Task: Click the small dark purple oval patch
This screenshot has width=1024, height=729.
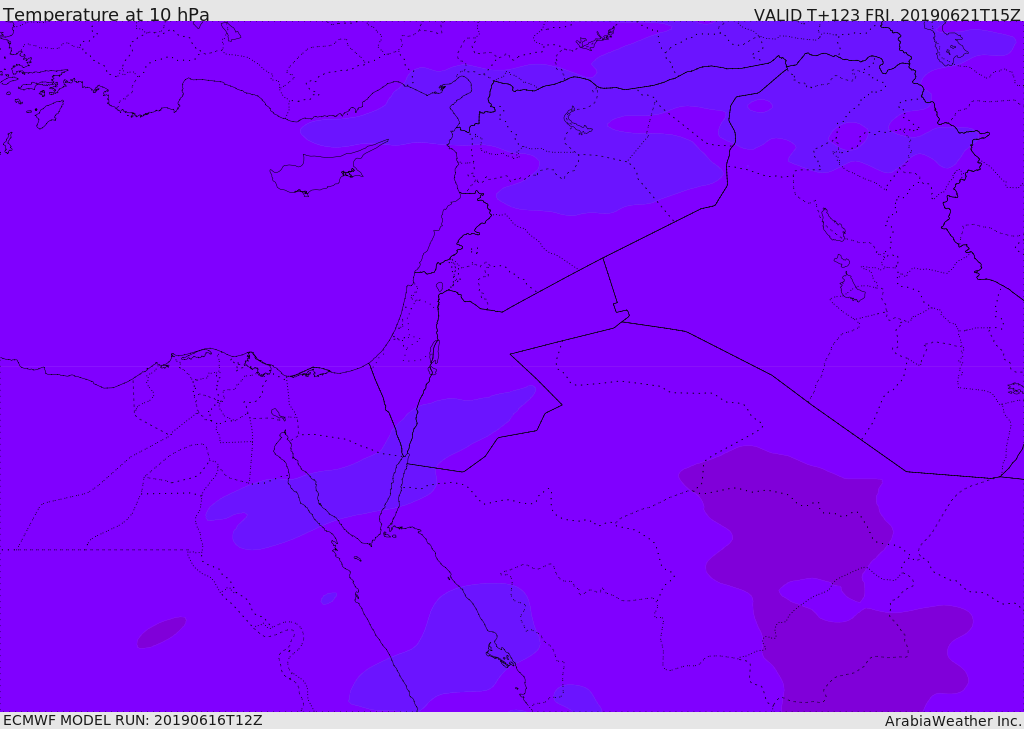Action: (161, 632)
